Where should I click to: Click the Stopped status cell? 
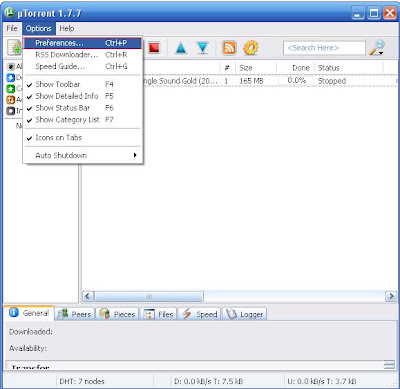click(x=332, y=81)
